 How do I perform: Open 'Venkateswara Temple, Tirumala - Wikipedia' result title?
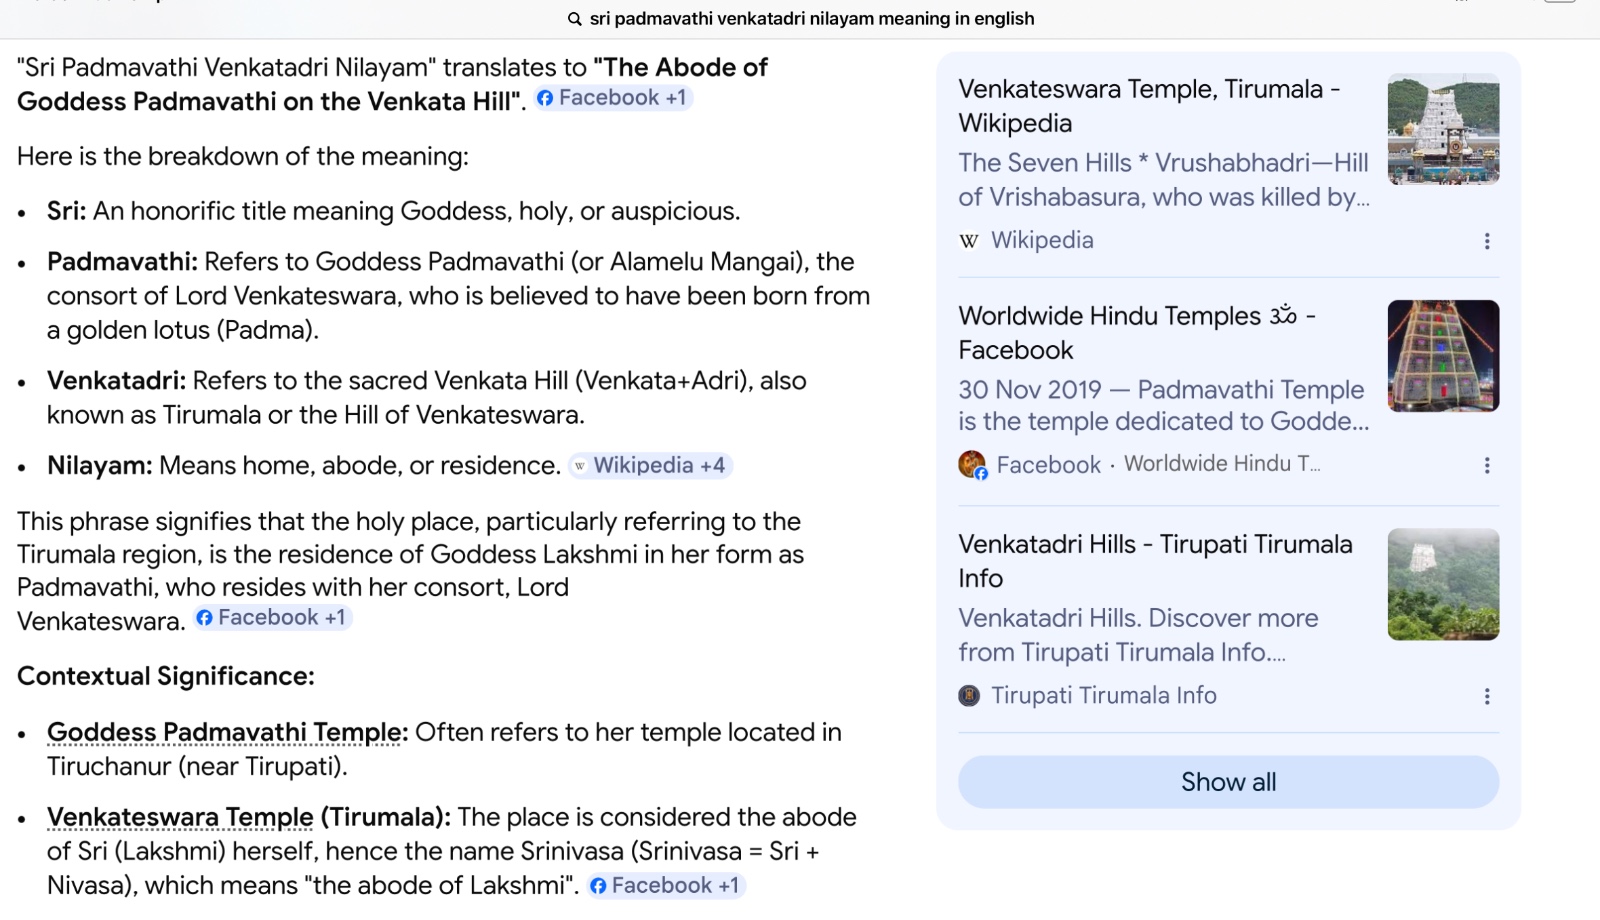coord(1149,106)
